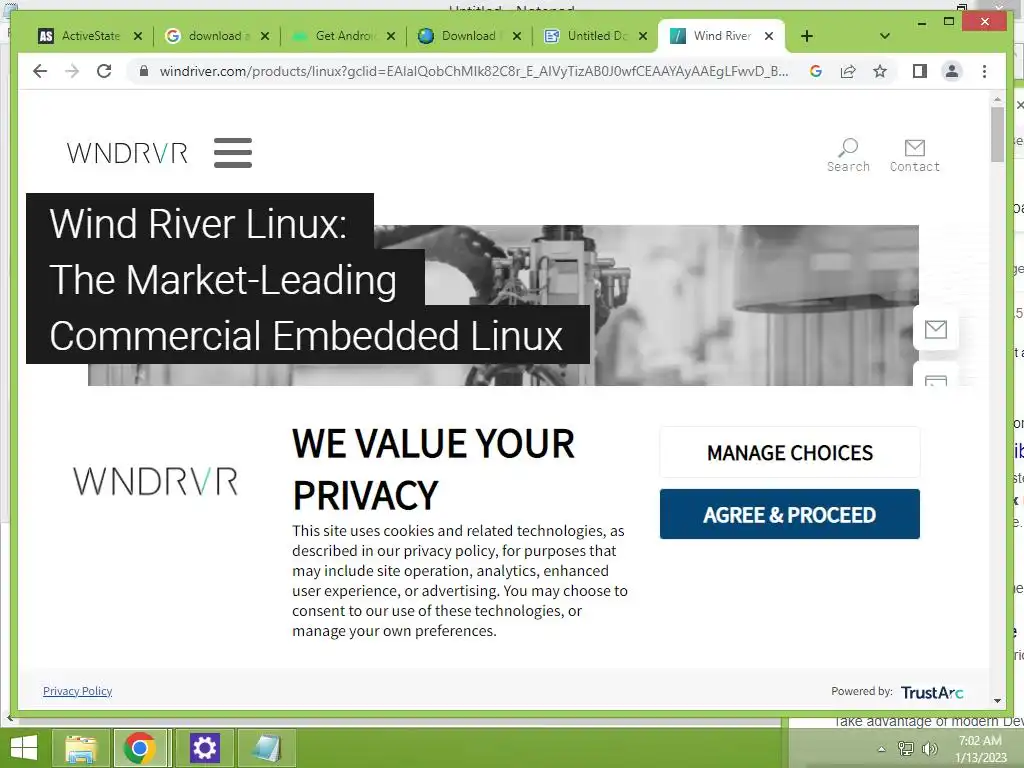Click the address bar URL field
The image size is (1024, 768).
coord(473,71)
